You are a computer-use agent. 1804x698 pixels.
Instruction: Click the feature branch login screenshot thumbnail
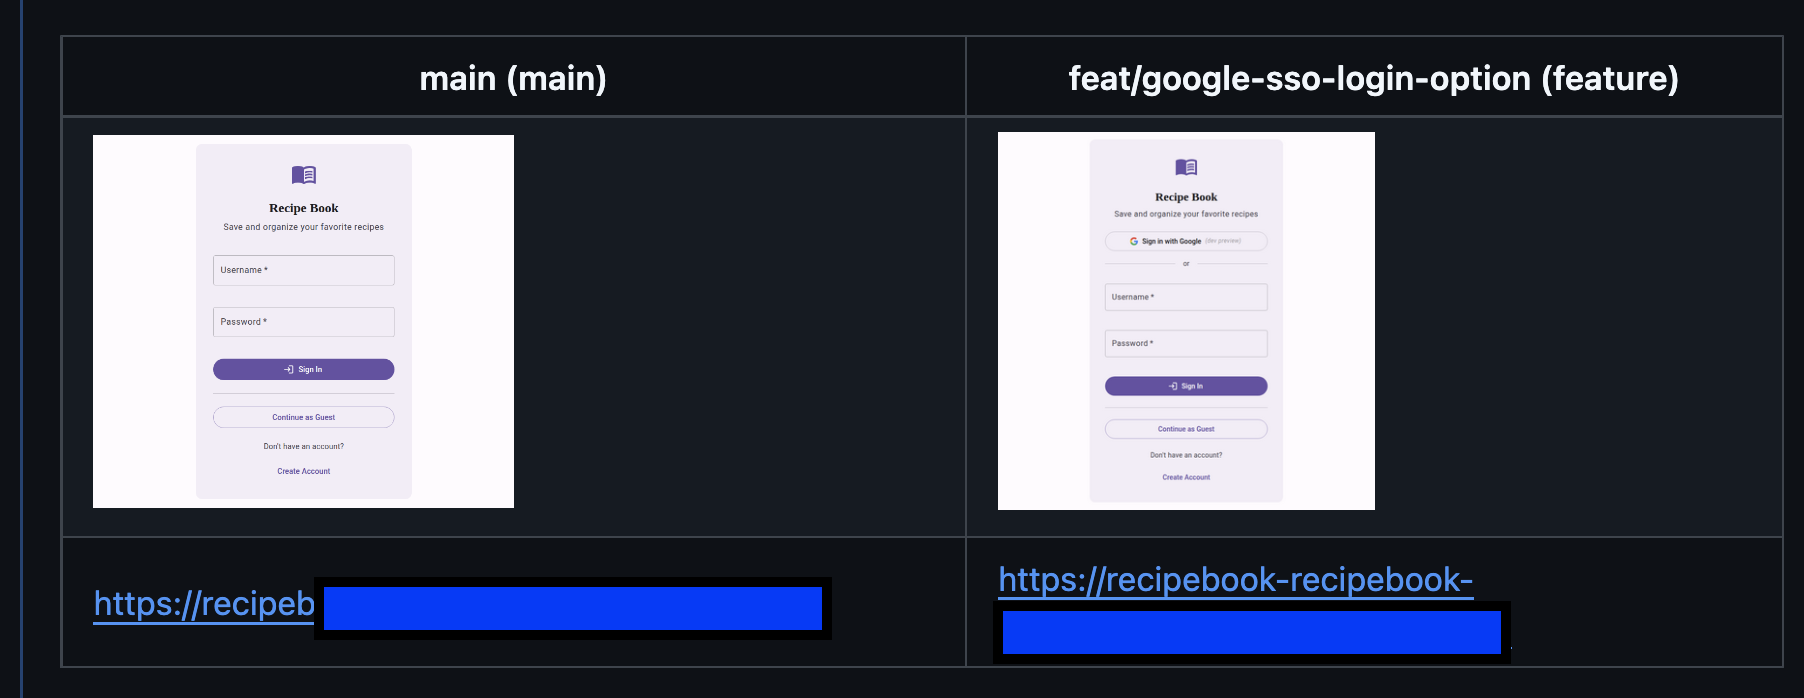click(x=1185, y=320)
